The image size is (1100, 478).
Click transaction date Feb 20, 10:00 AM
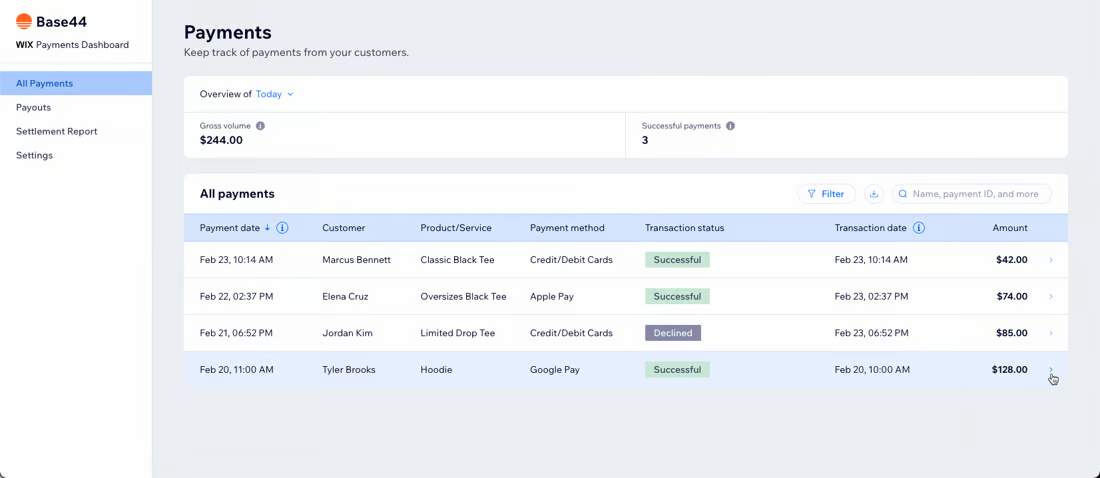pos(872,370)
